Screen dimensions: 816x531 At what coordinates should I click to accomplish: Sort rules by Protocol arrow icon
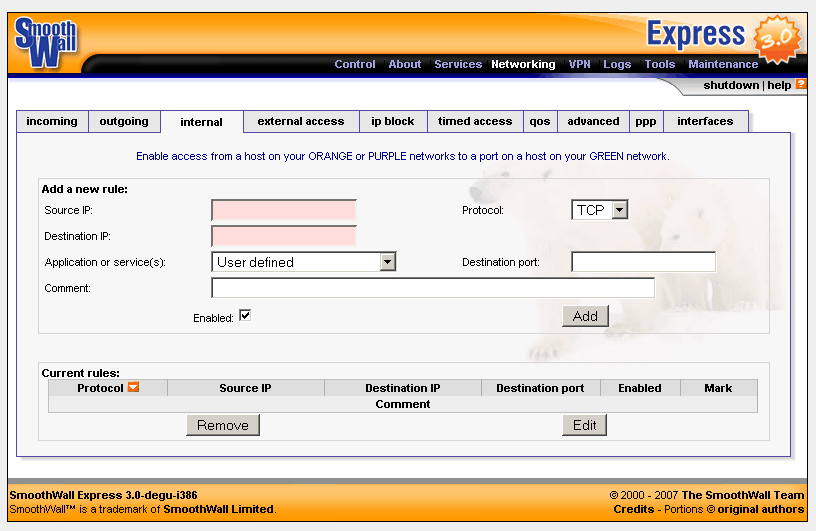point(133,387)
